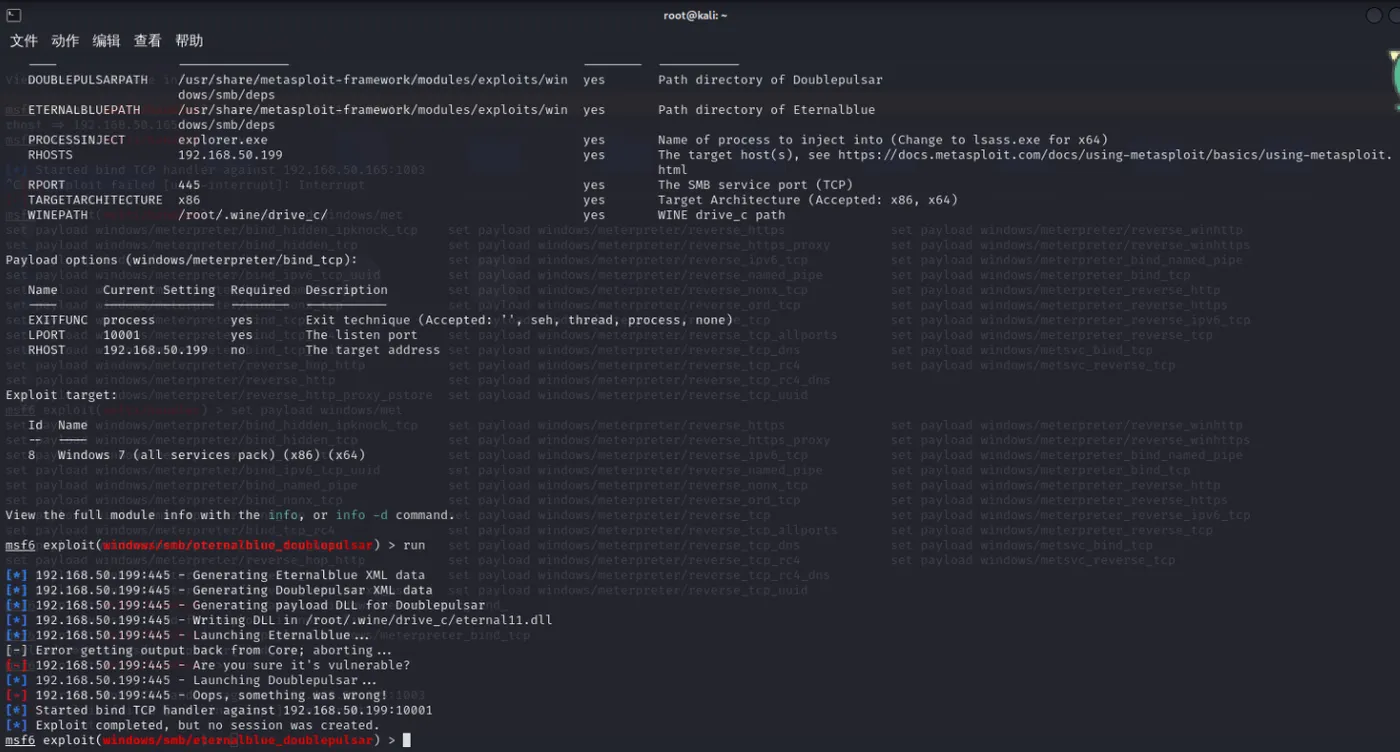Image resolution: width=1400 pixels, height=752 pixels.
Task: Click the 'The listen port' description
Action: [362, 335]
